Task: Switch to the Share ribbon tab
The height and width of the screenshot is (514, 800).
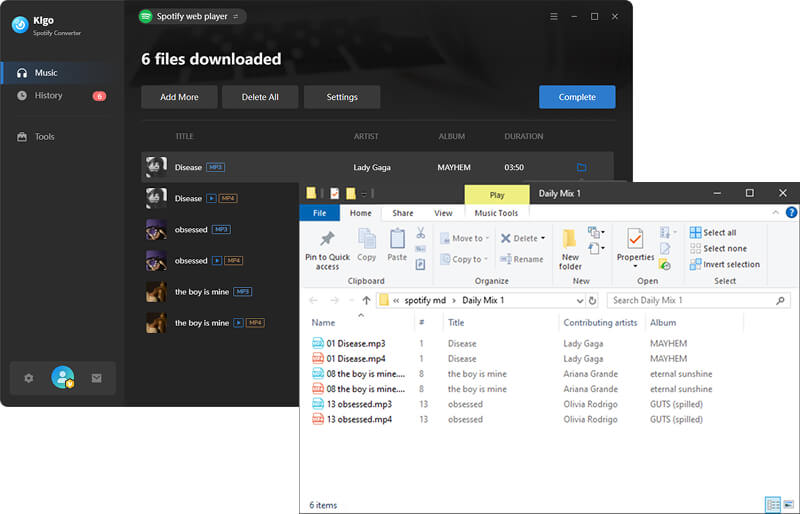Action: click(403, 213)
